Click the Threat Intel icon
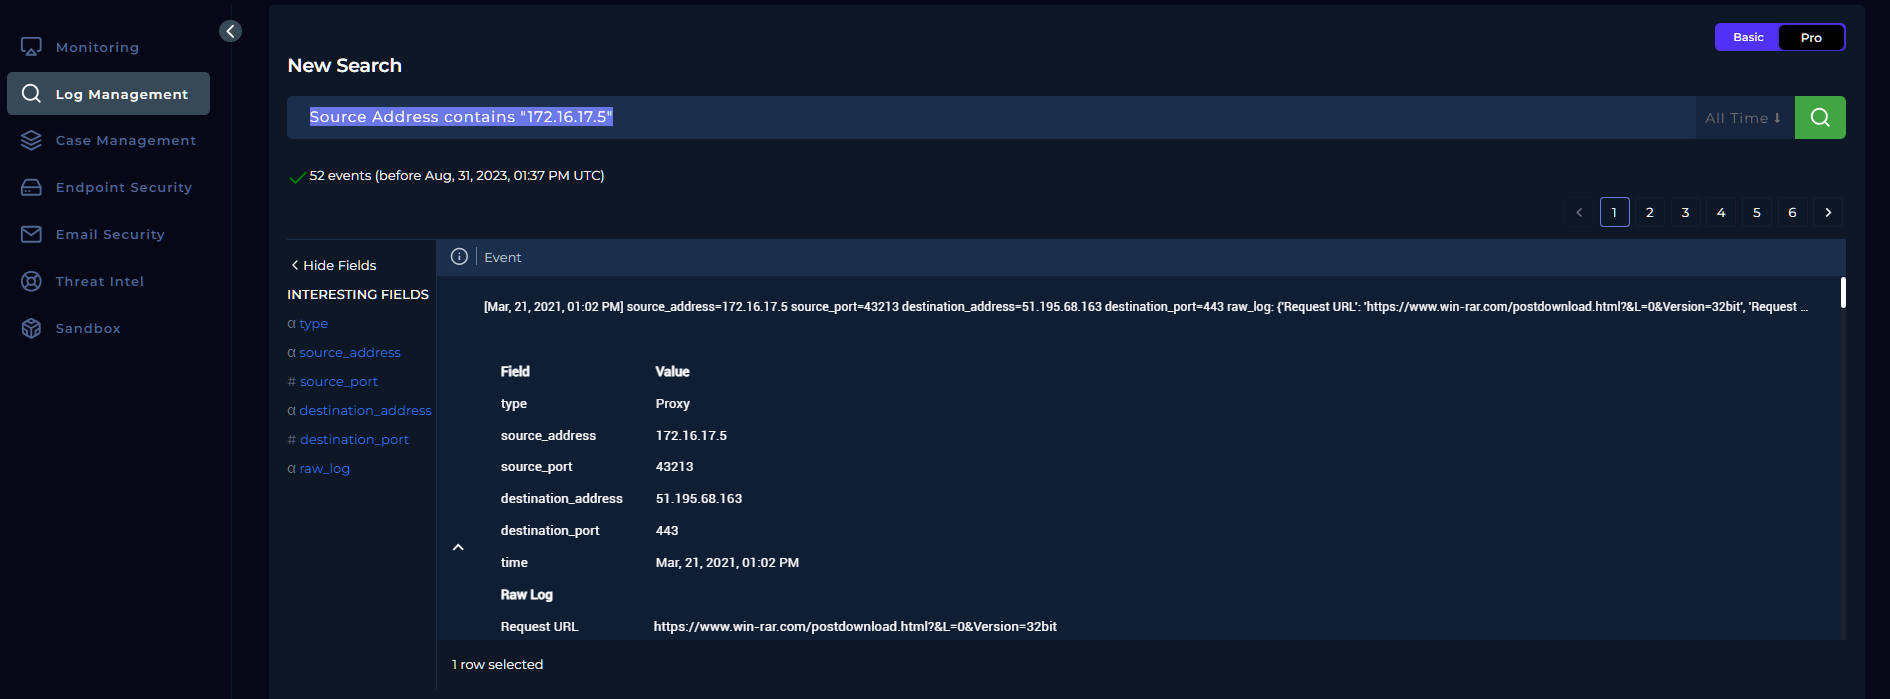The image size is (1890, 699). 31,281
